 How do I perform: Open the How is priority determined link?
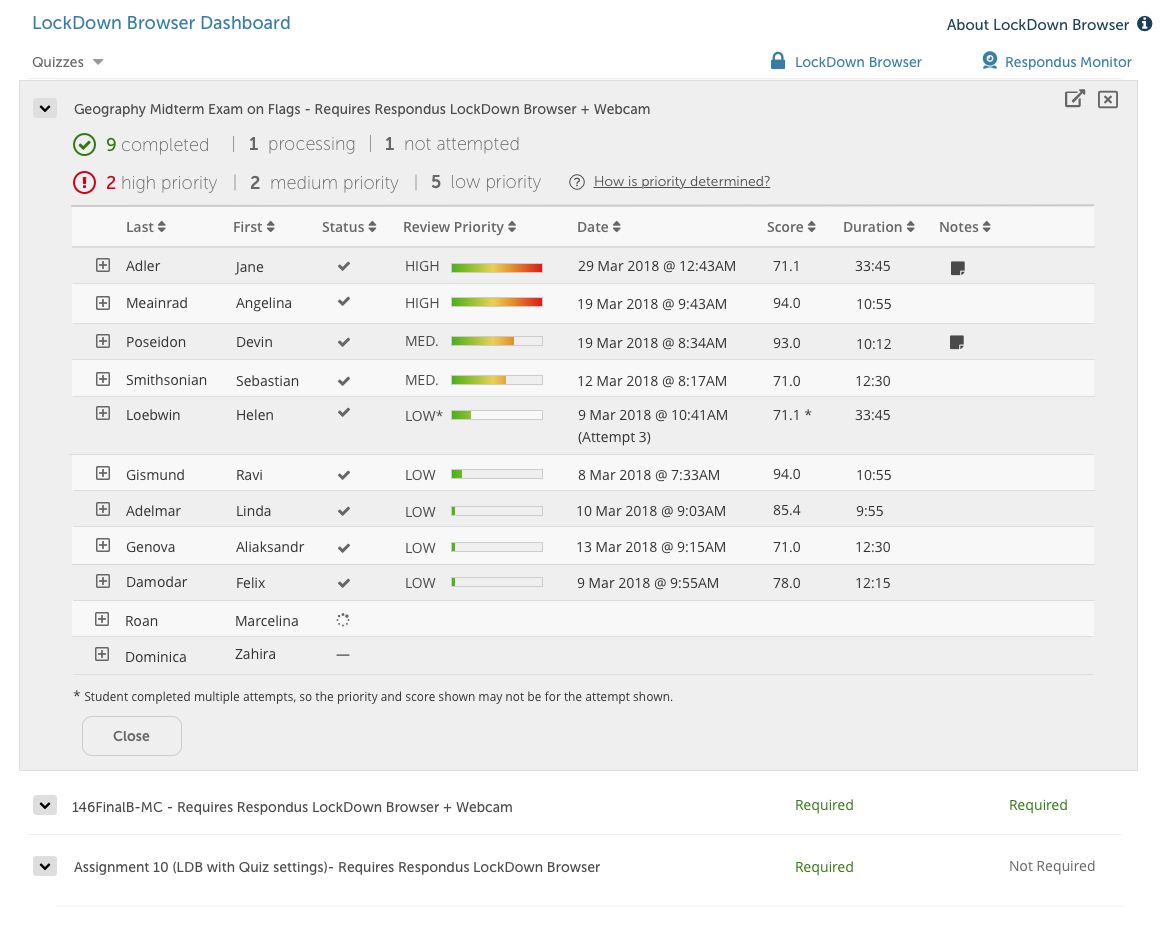[681, 181]
